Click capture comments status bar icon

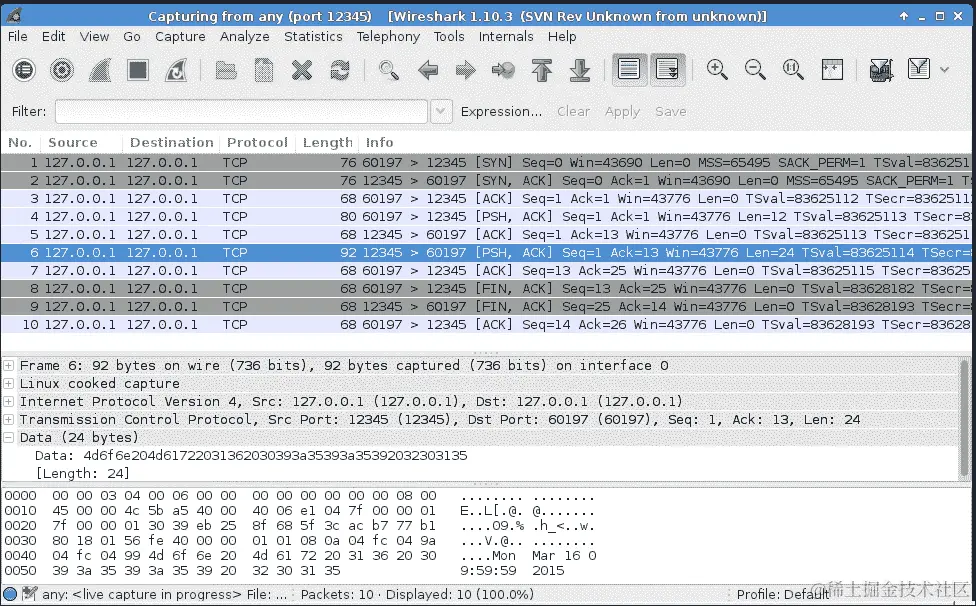(29, 594)
